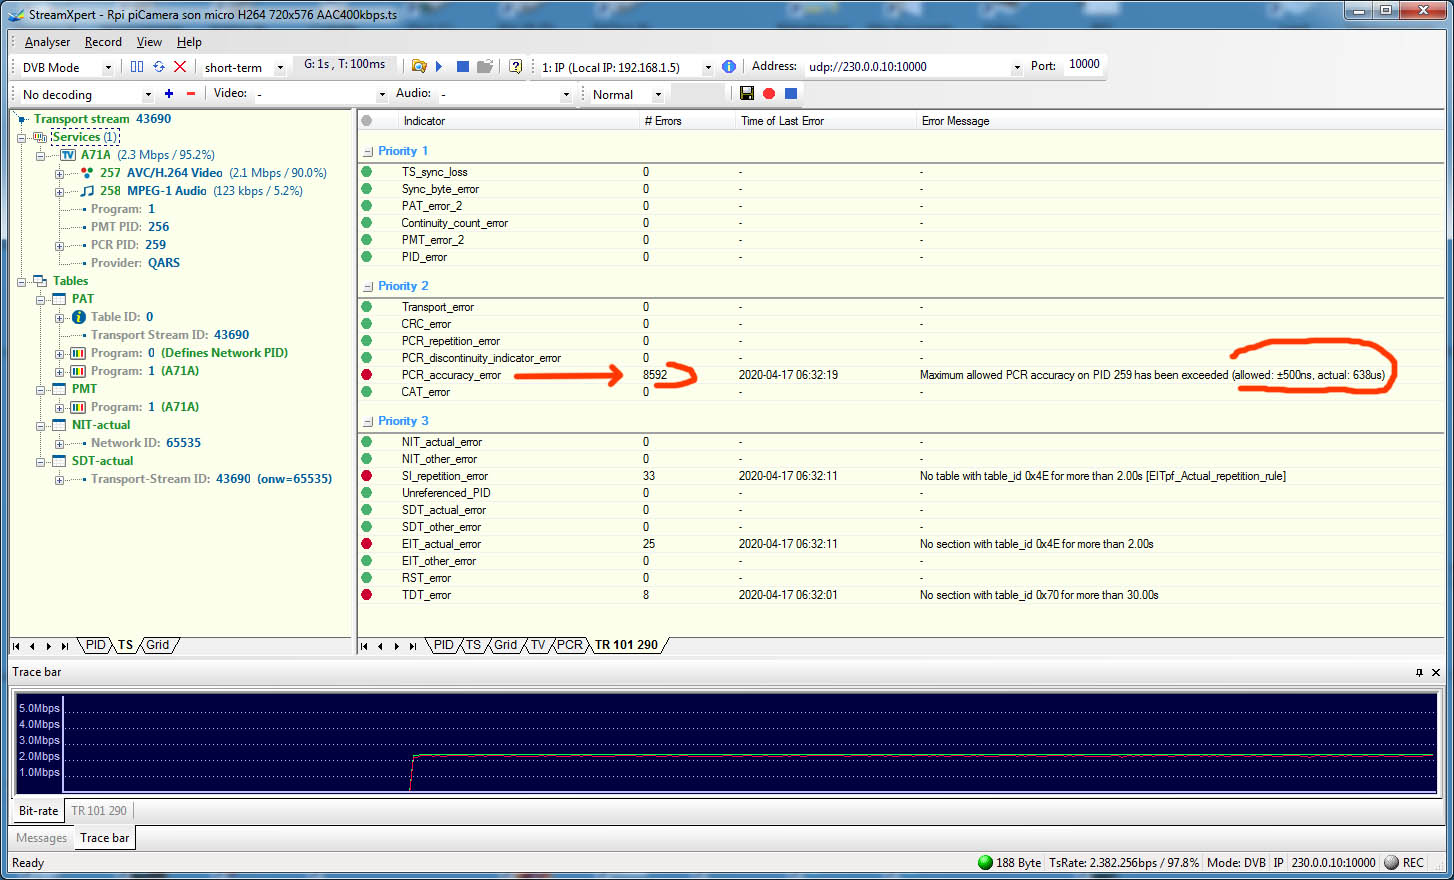Switch to Messages tab
1454x880 pixels.
[x=42, y=838]
